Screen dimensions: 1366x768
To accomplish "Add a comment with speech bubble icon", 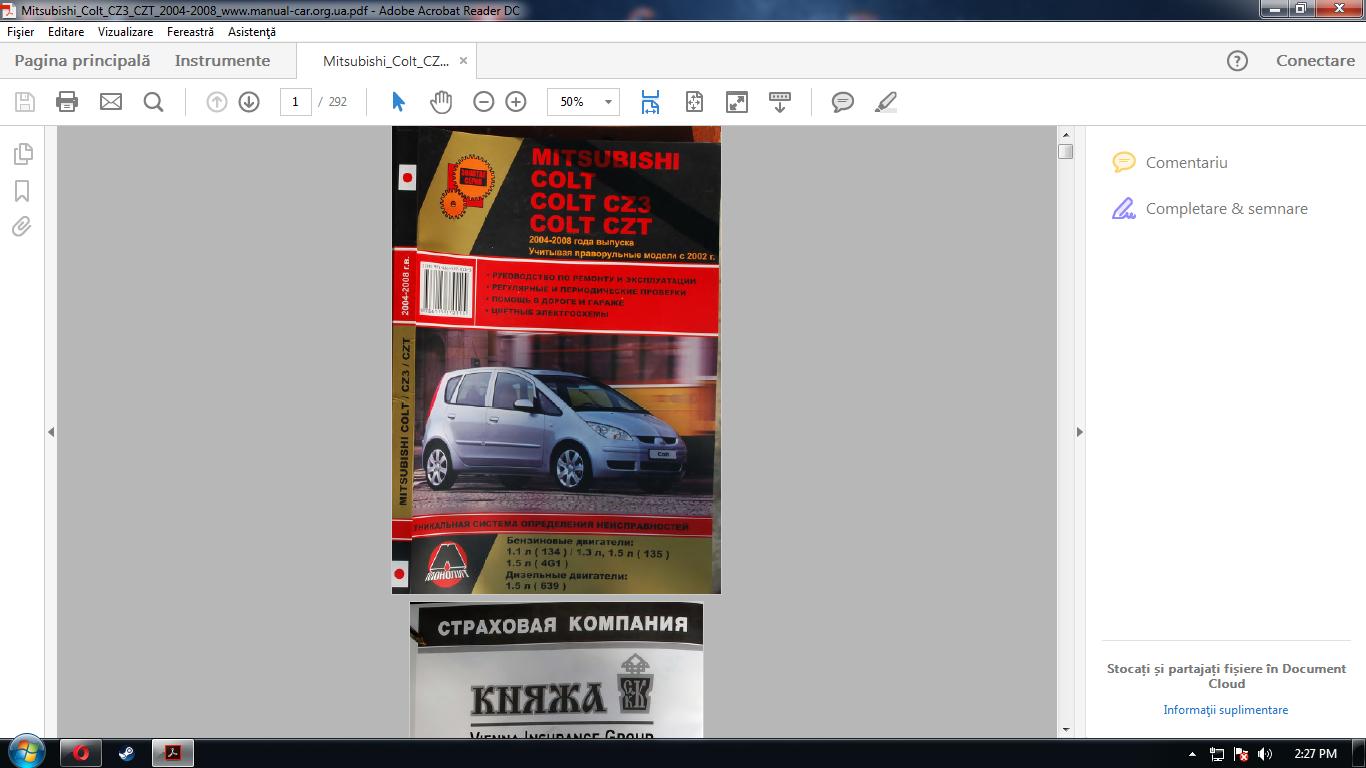I will click(x=843, y=102).
